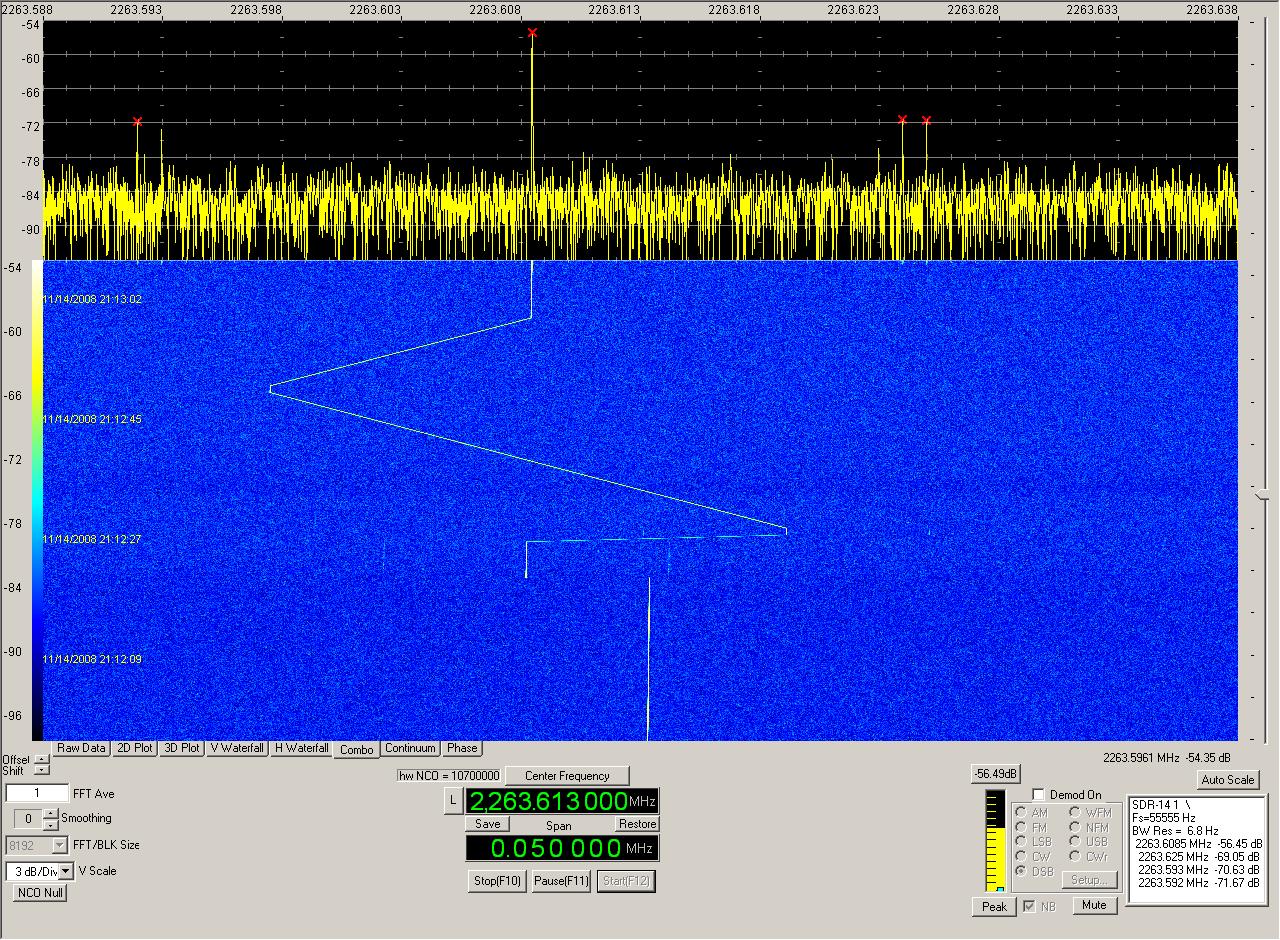The image size is (1280, 940).
Task: Click the -56.49dB level readout button
Action: (995, 774)
